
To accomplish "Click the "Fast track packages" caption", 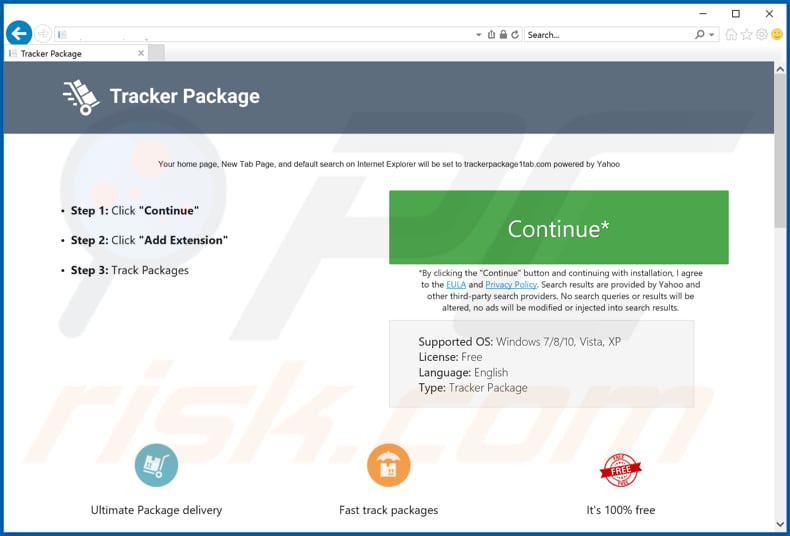I will [388, 510].
